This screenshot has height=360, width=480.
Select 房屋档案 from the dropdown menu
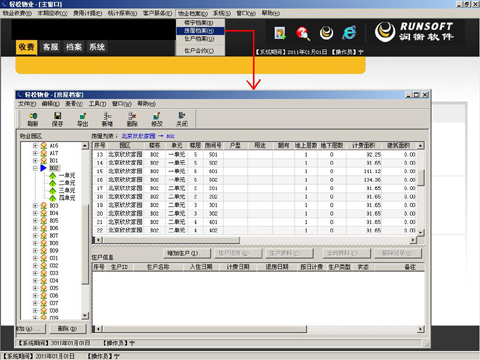(199, 31)
